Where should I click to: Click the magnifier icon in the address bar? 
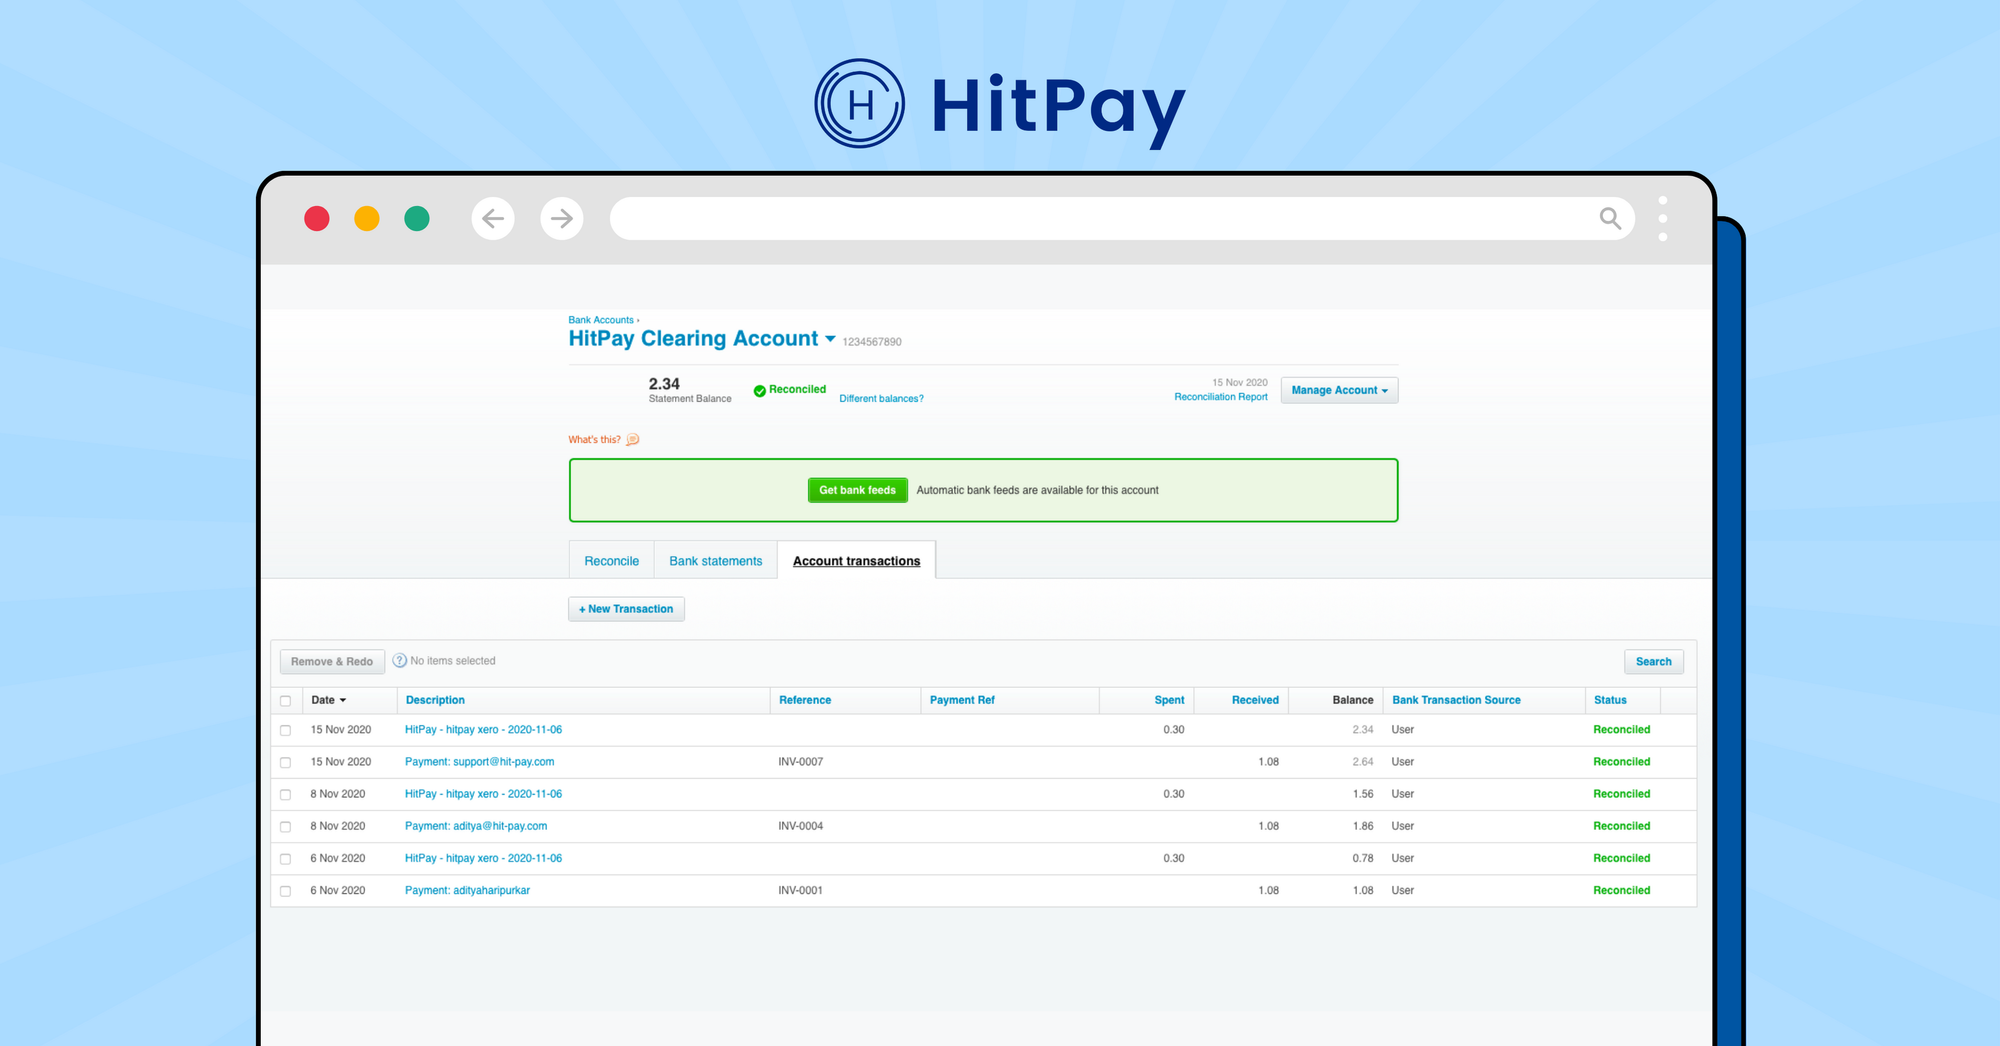pos(1610,218)
